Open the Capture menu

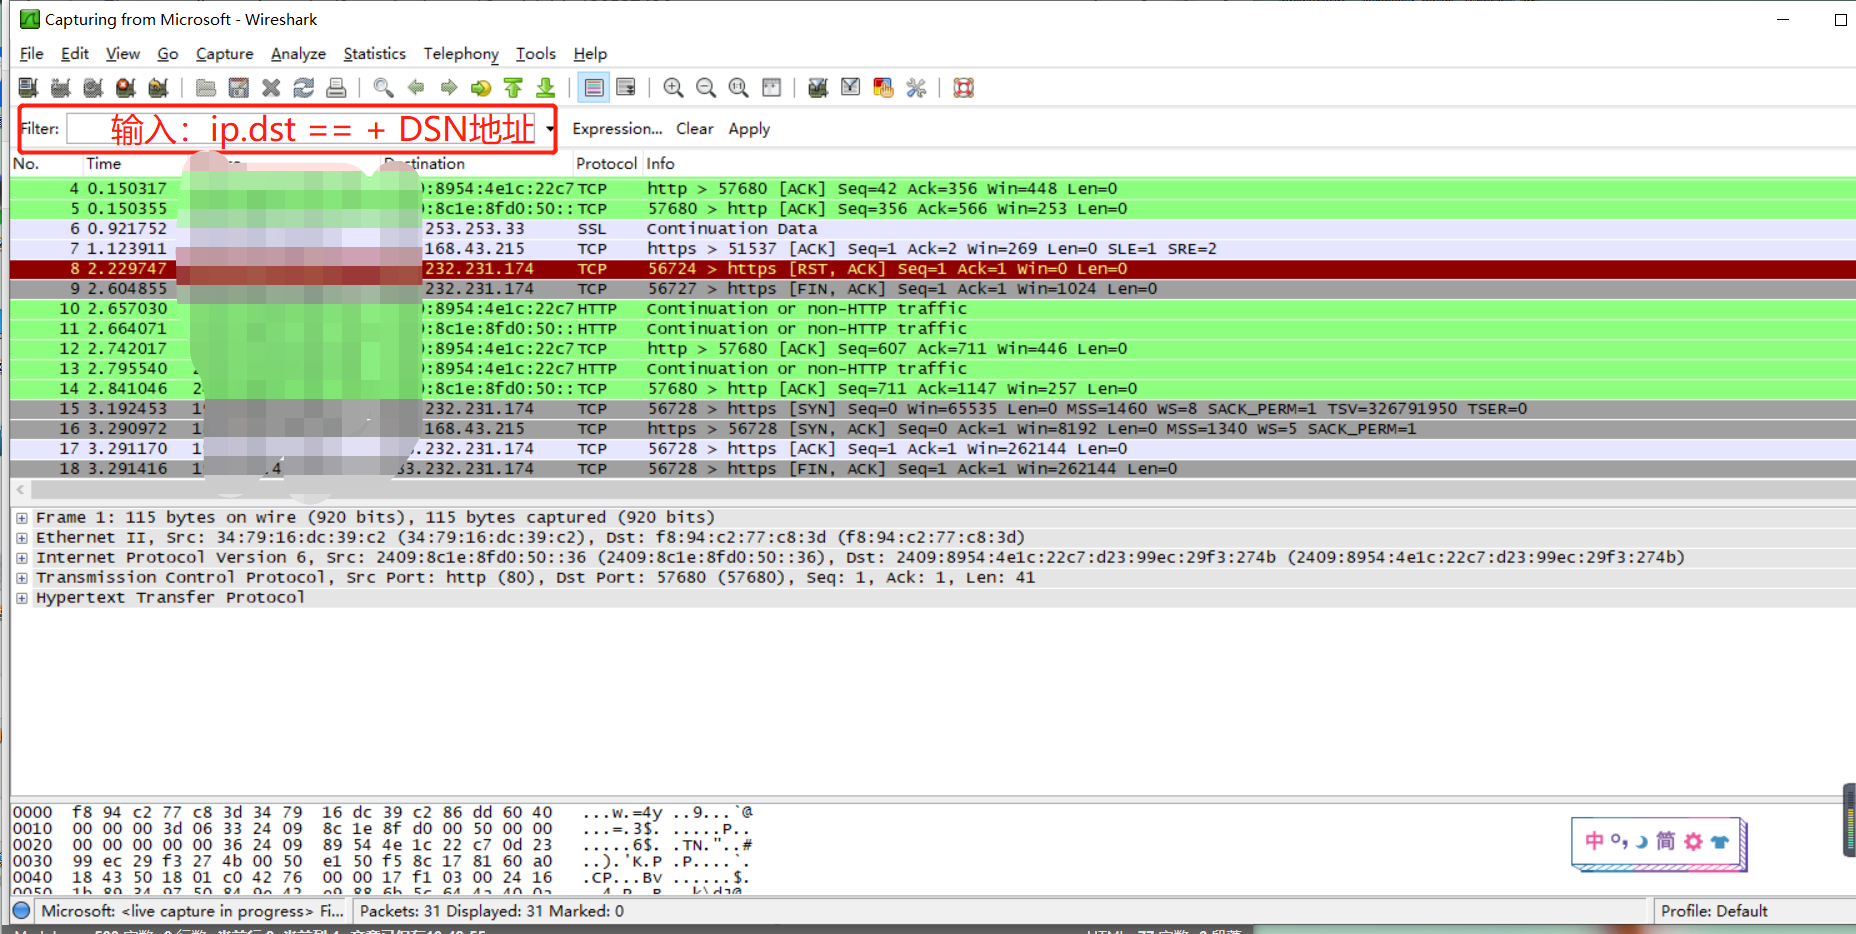[224, 54]
